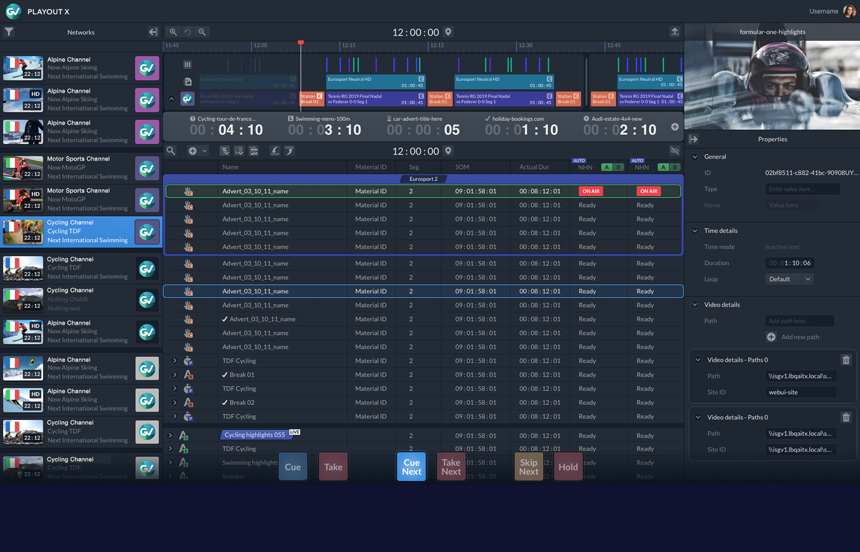Collapse the Time details section
Screen dimensions: 860x552
(695, 231)
